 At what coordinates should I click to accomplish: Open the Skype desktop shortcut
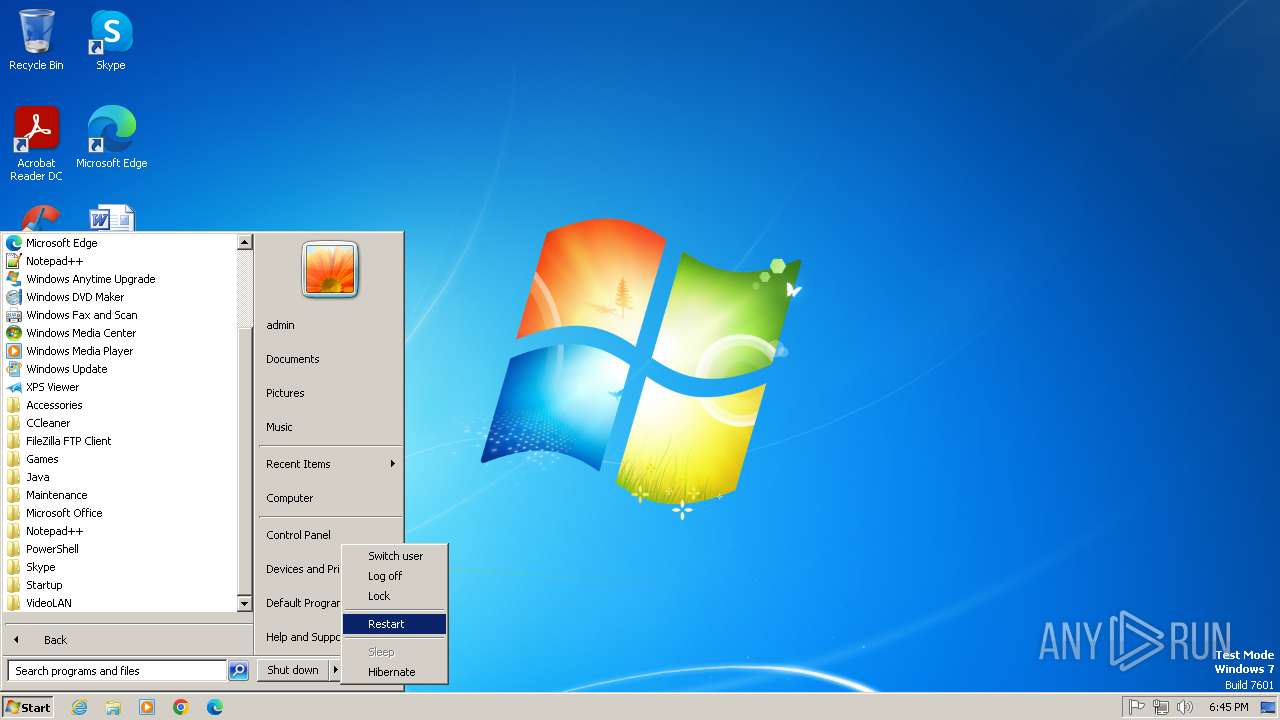point(111,40)
